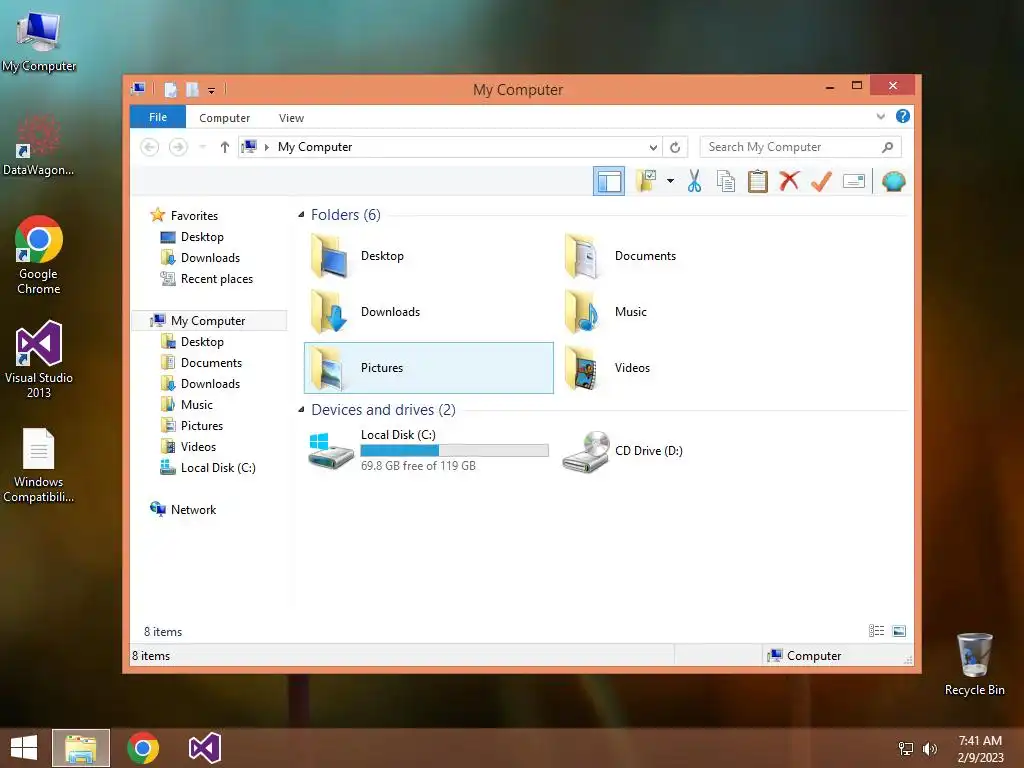Toggle the navigation pane toolbar button

tap(609, 181)
